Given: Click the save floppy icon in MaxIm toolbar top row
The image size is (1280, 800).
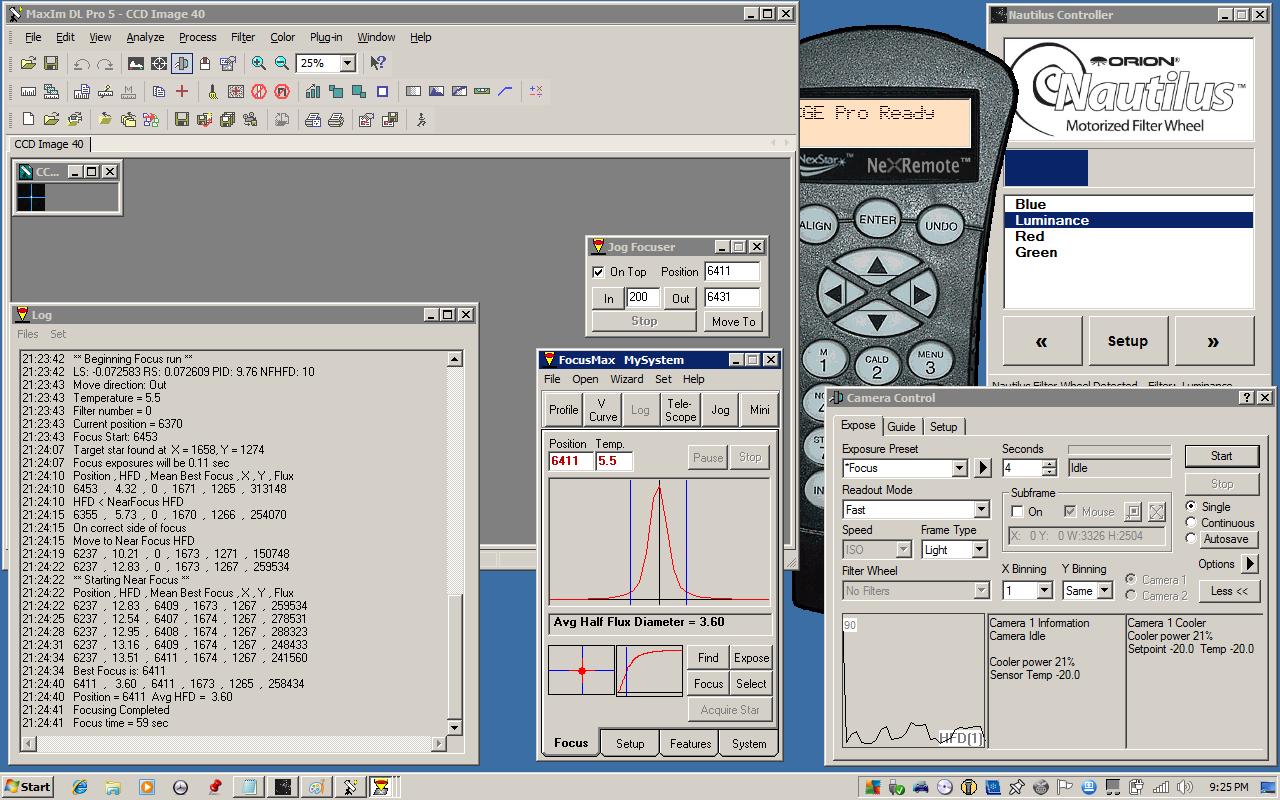Looking at the screenshot, I should [x=51, y=63].
